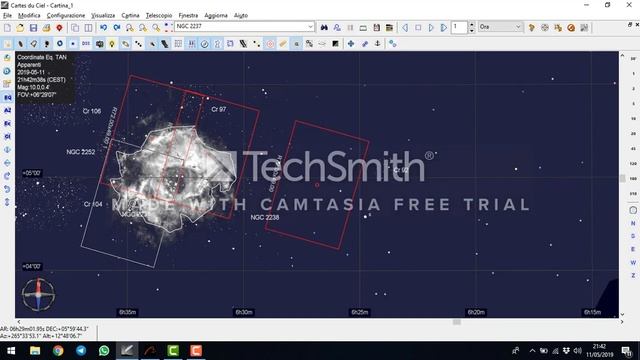Click the telescope connect link icon

point(364,44)
